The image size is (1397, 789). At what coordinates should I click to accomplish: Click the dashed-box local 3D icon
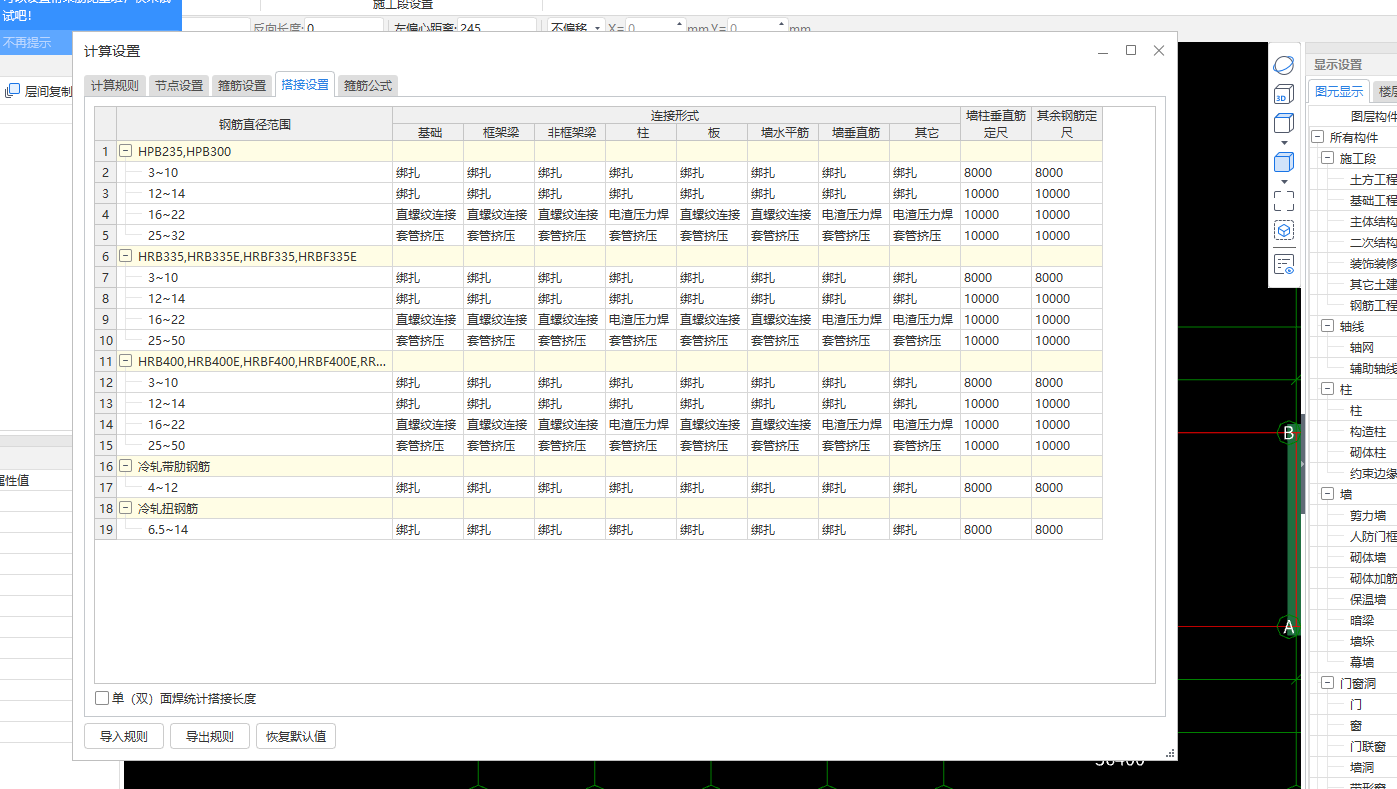1284,230
